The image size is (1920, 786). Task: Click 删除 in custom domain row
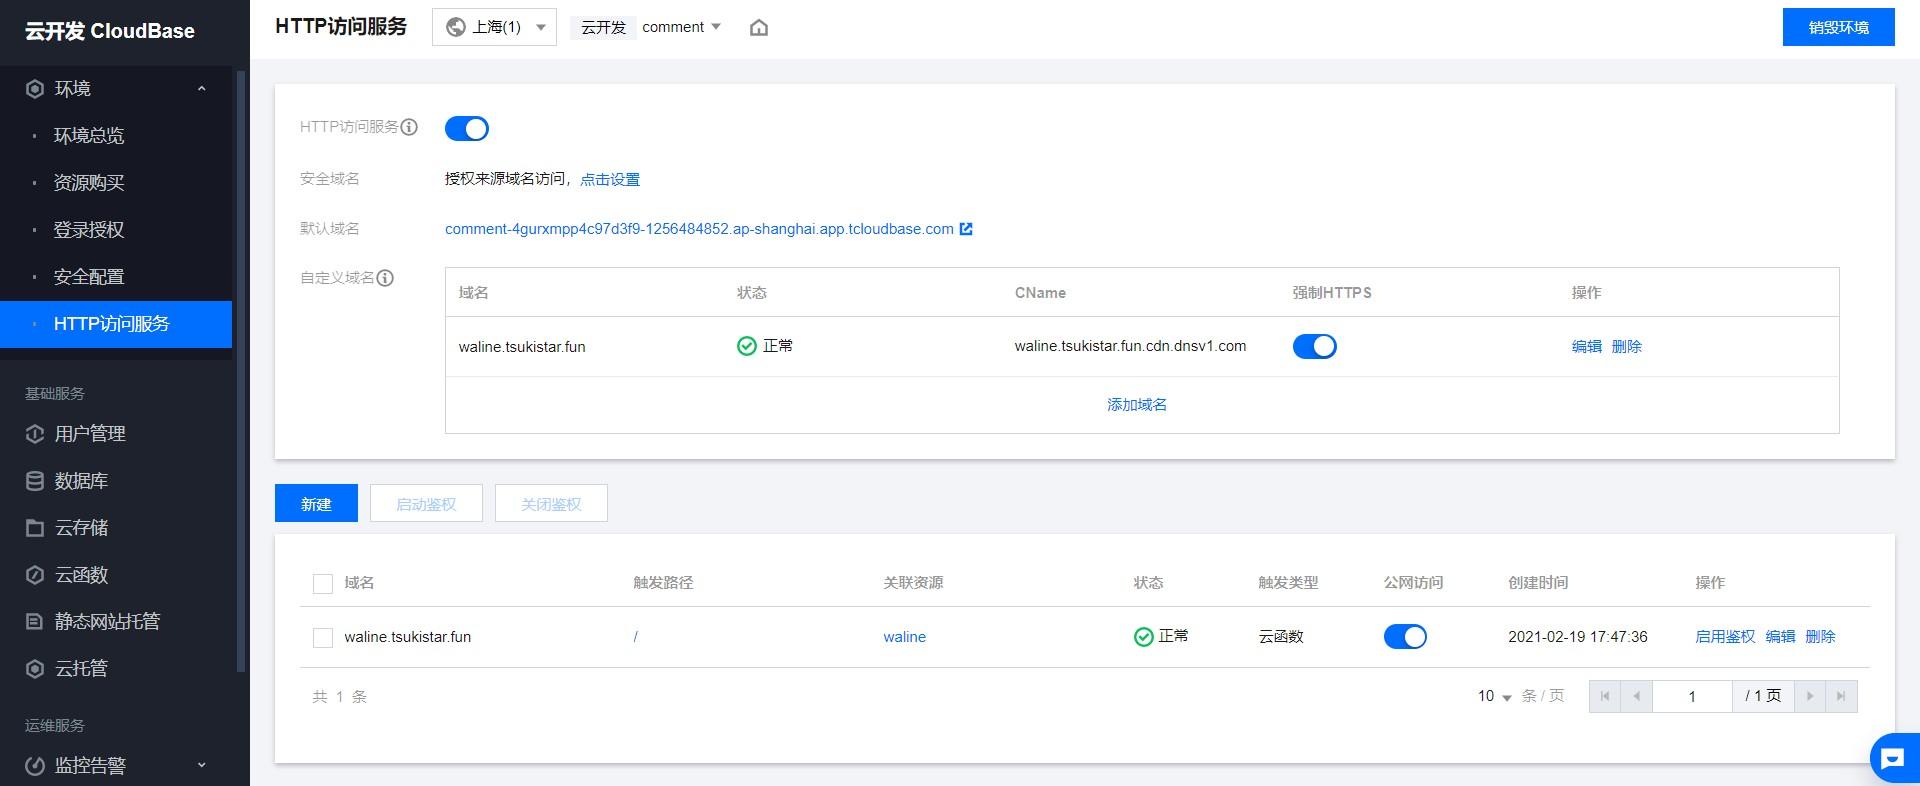[1627, 346]
